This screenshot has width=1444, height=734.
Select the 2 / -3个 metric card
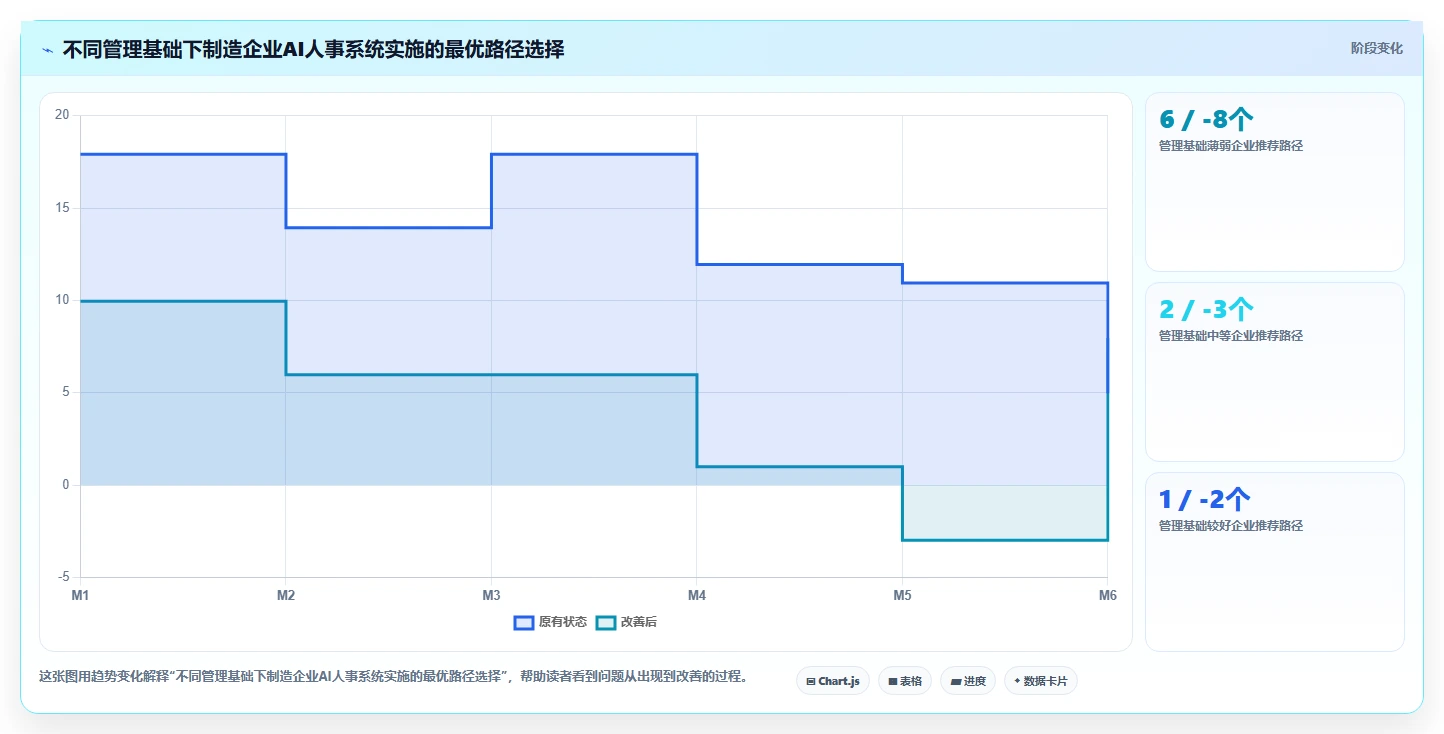coord(1275,372)
